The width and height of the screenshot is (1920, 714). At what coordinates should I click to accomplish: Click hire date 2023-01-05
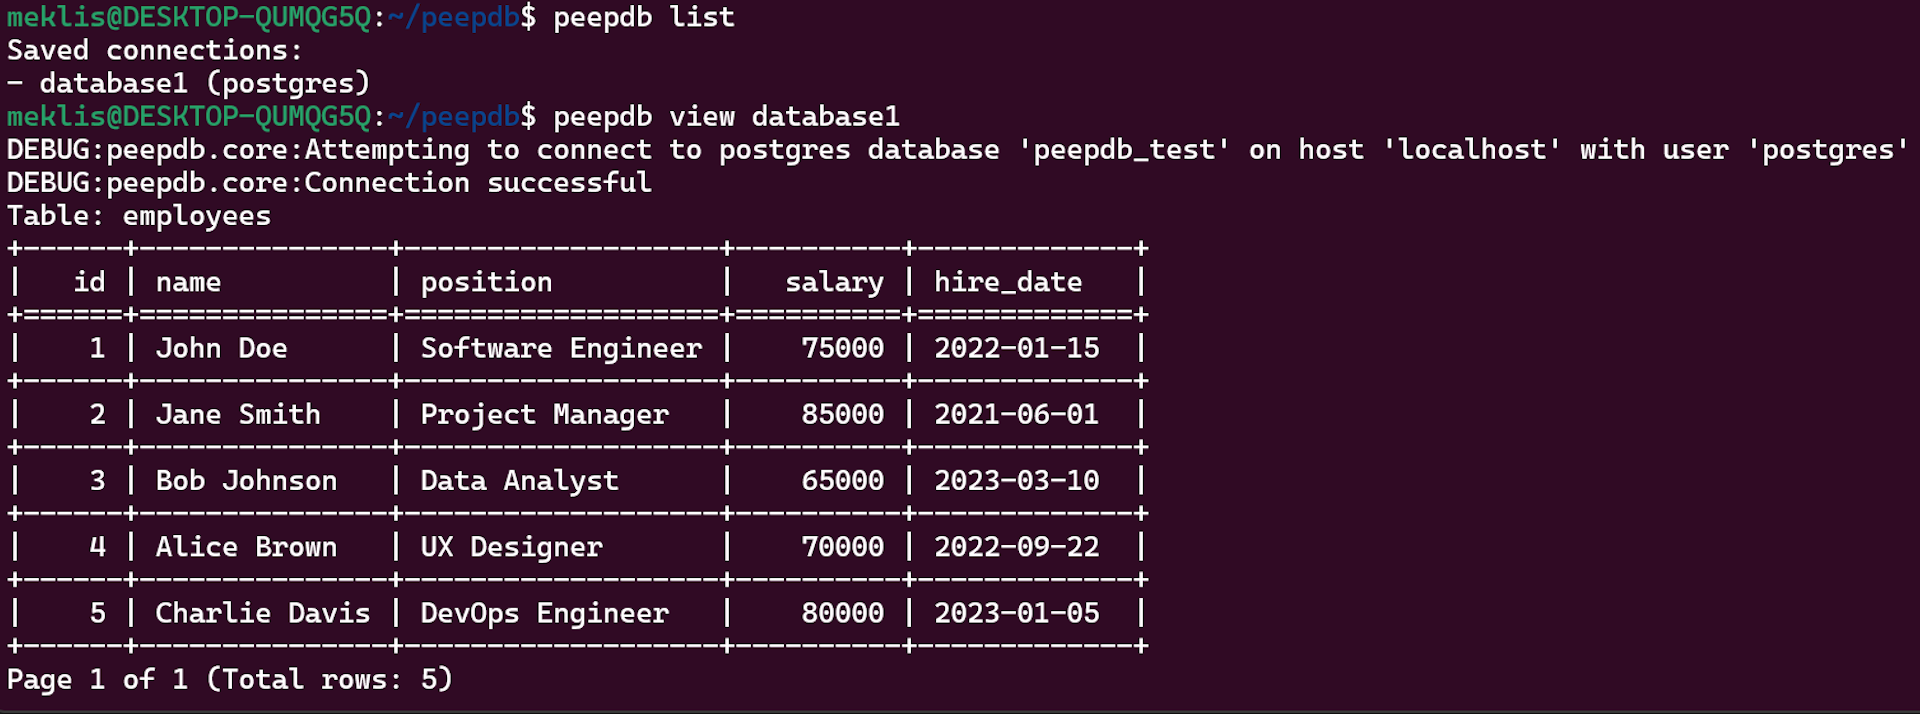1016,612
